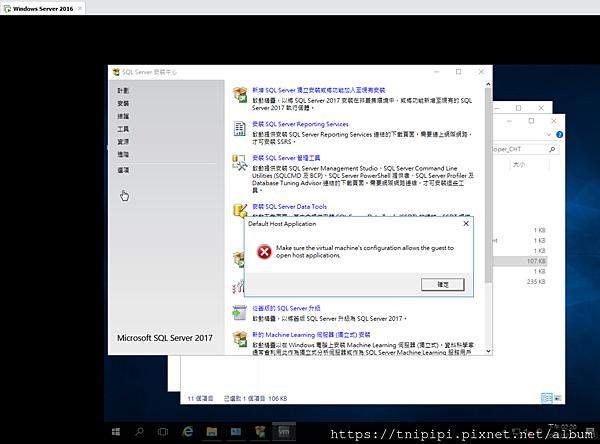Click the VMware vm taskbar icon
600x444 pixels.
pos(284,432)
